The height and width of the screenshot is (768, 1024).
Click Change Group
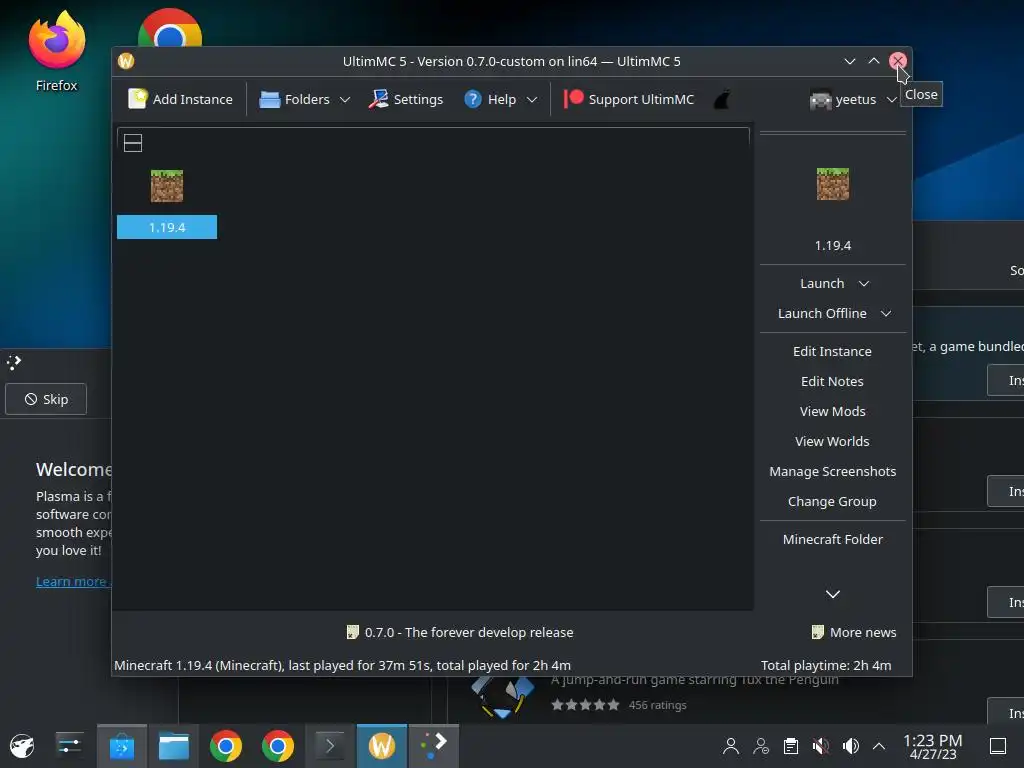pos(833,502)
